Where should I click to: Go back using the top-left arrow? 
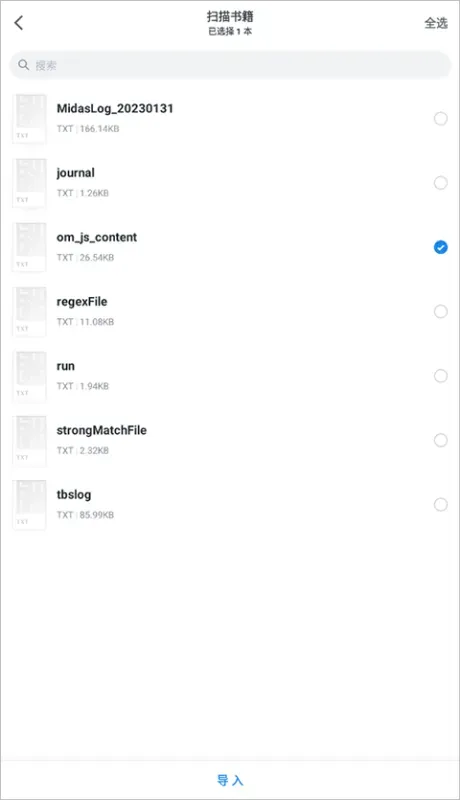click(x=19, y=23)
